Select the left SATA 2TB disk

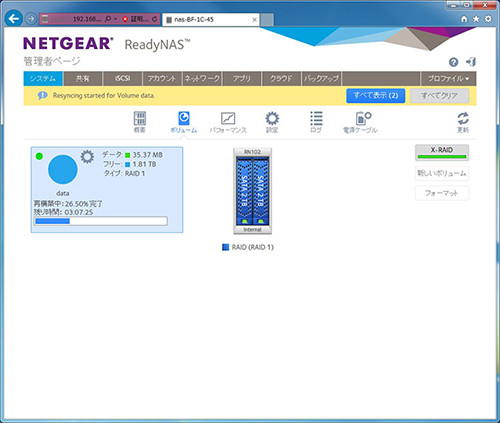[244, 191]
